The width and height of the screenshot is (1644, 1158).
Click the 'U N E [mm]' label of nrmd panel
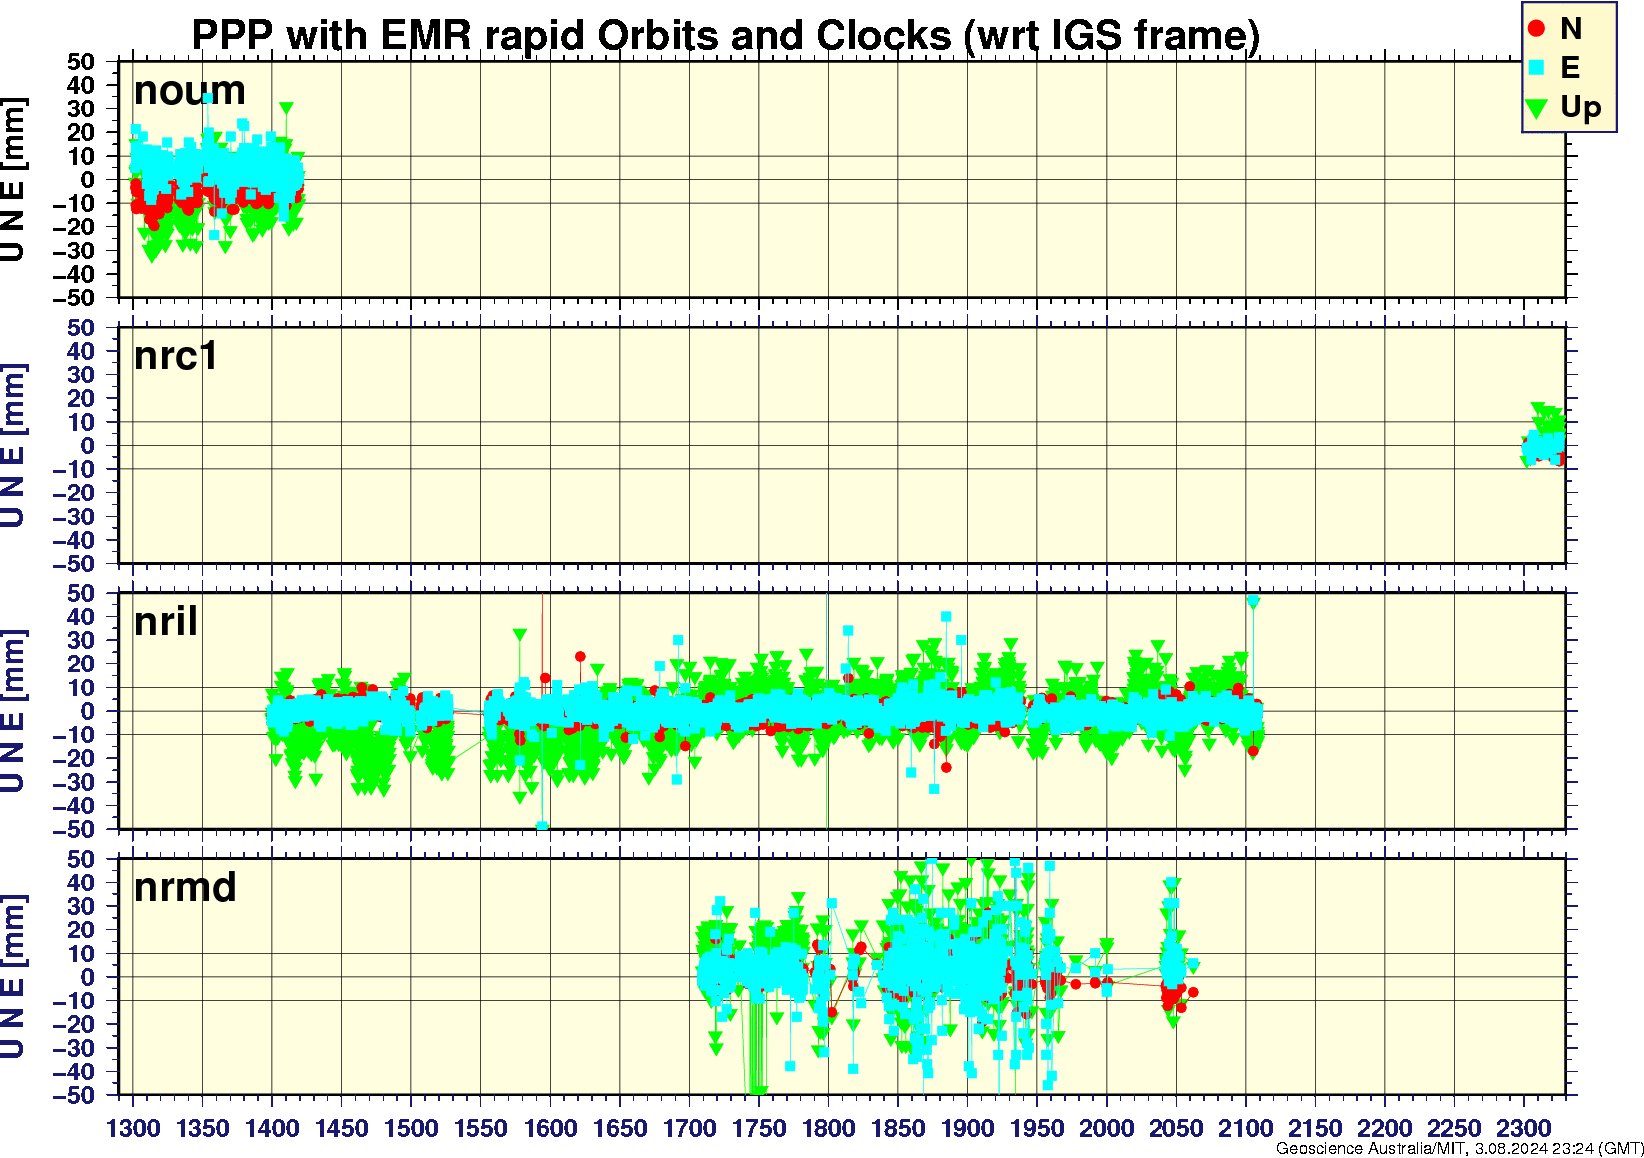13,978
